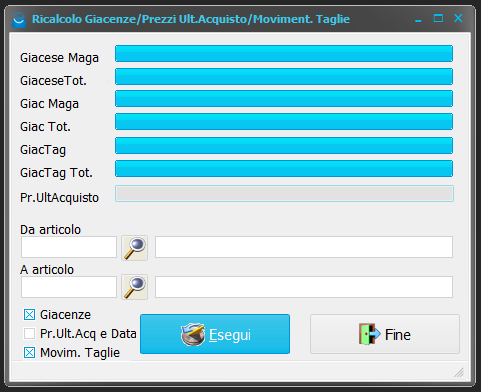Image resolution: width=481 pixels, height=392 pixels.
Task: Click the empty Pr.UltAcquisto progress bar
Action: [284, 194]
